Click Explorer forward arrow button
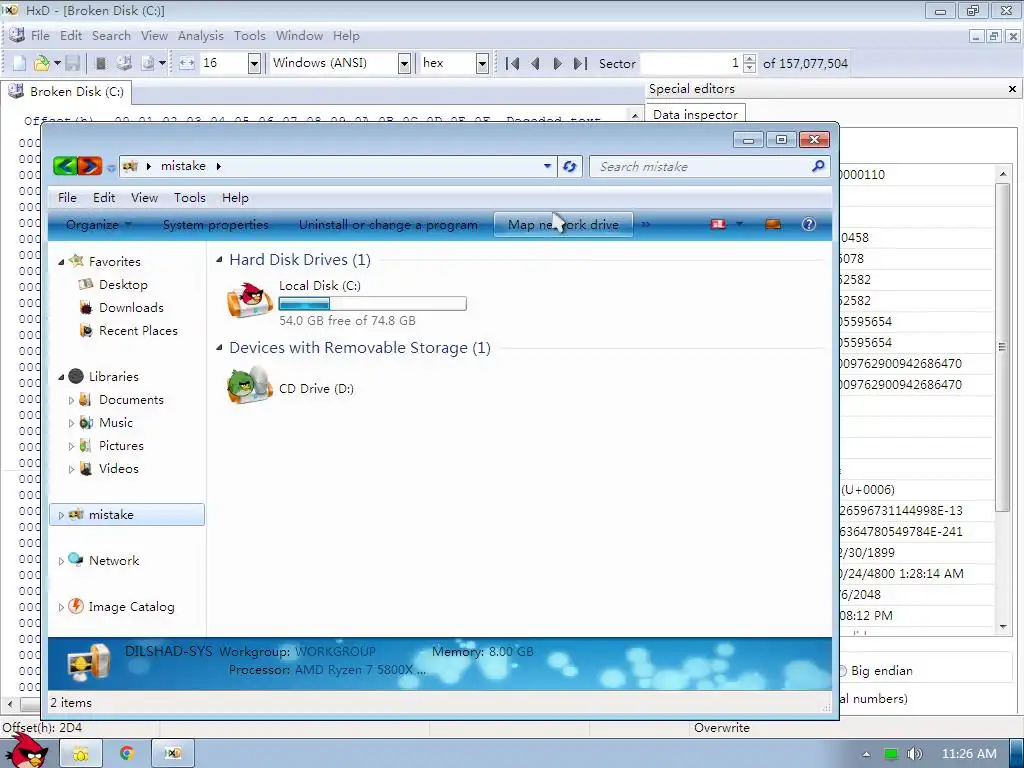This screenshot has width=1024, height=768. click(x=90, y=166)
